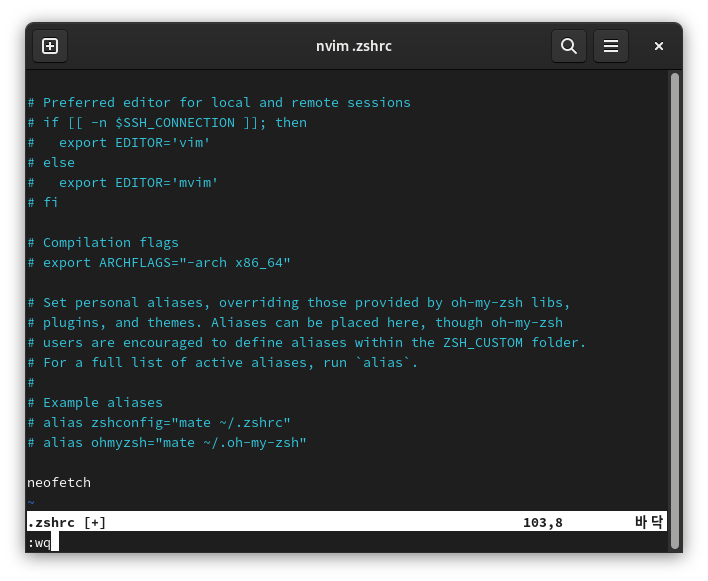Click the 'For a full list' comment line
The image size is (708, 581).
223,363
